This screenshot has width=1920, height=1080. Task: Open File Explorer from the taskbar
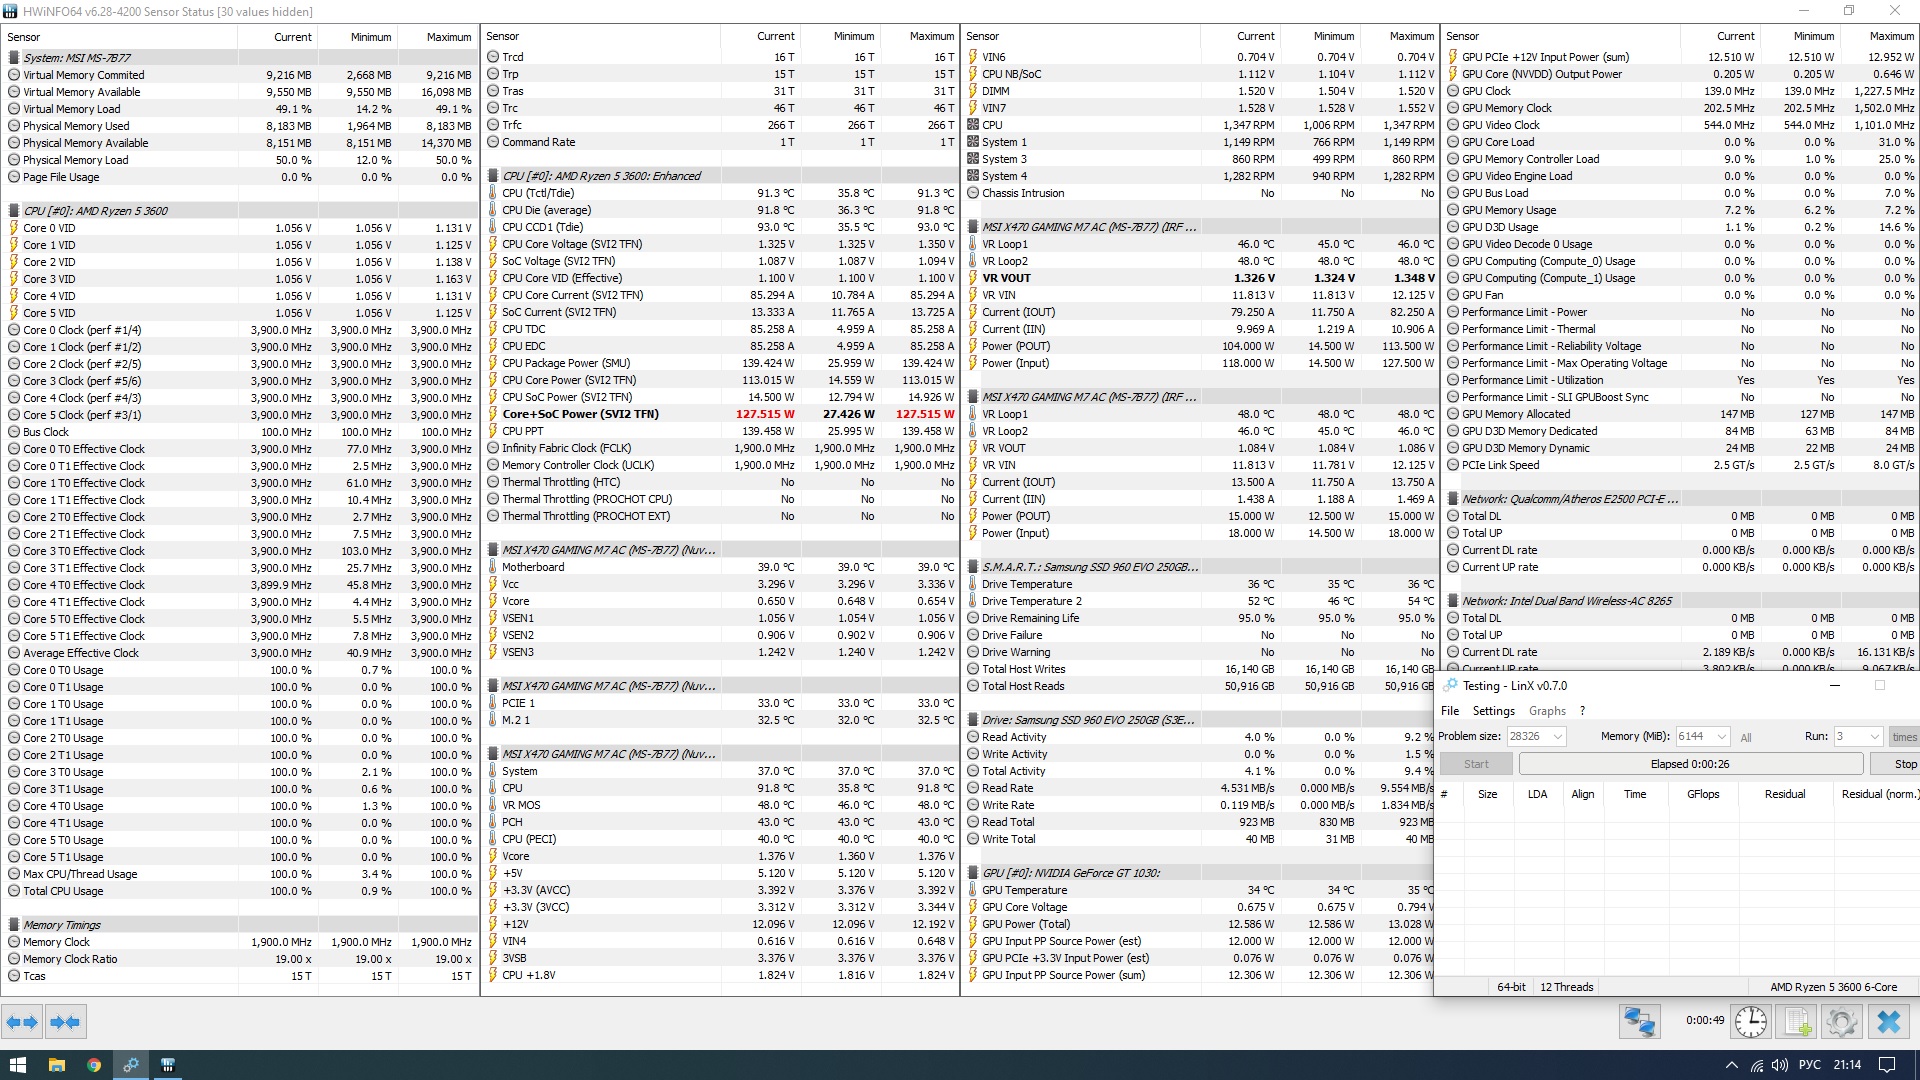click(56, 1065)
